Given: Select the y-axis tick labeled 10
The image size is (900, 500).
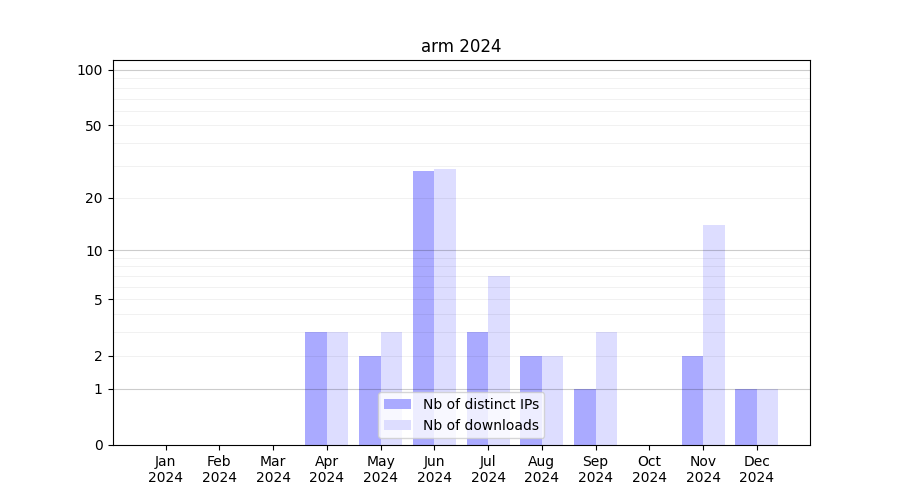Looking at the screenshot, I should 94,251.
